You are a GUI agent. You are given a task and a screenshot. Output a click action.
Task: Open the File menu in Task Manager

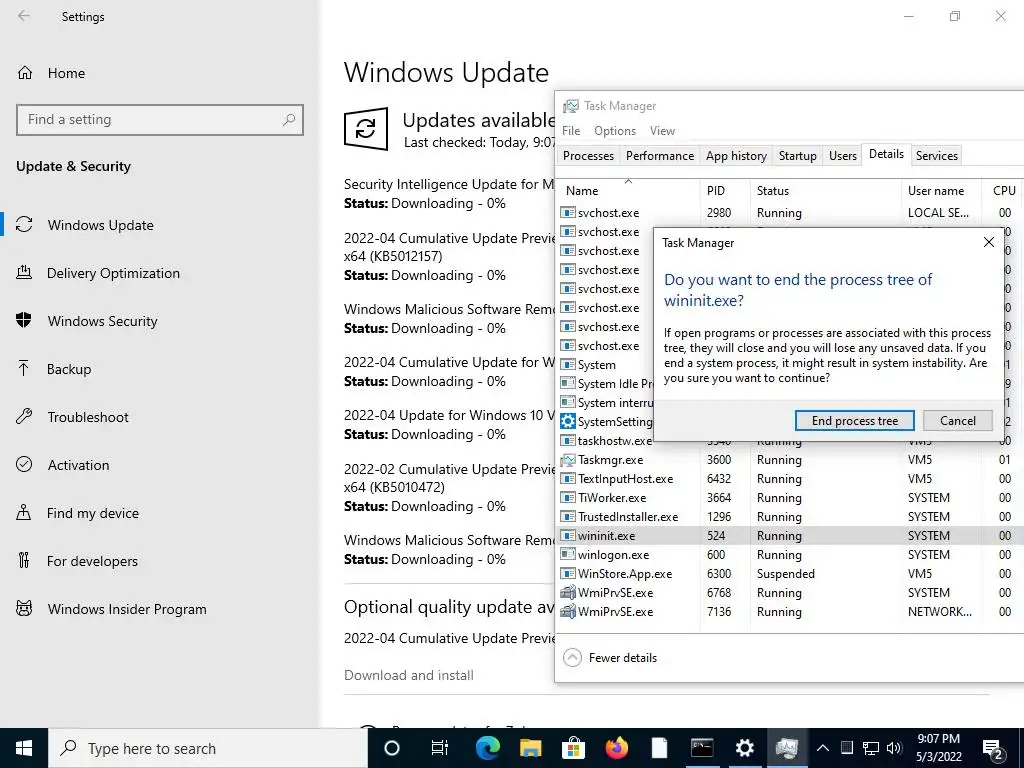tap(571, 131)
